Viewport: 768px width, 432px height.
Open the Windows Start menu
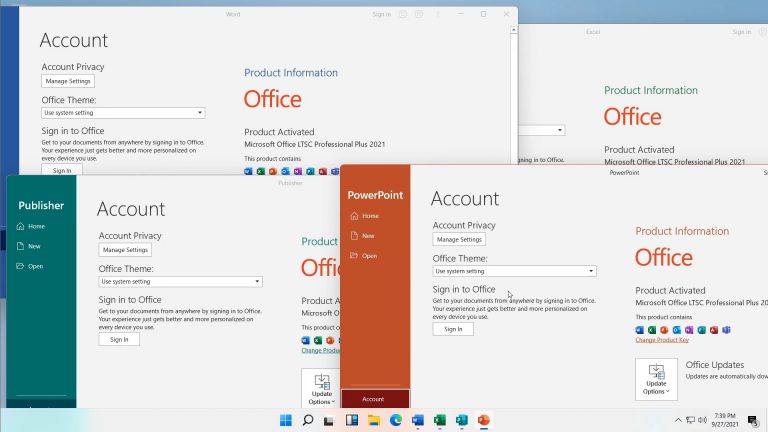(x=286, y=420)
